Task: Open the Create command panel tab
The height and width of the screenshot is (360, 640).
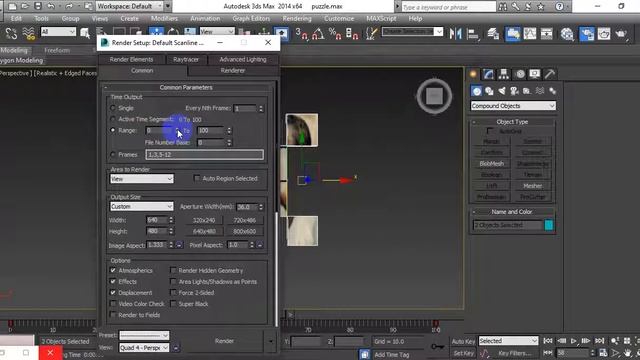Action: 473,74
